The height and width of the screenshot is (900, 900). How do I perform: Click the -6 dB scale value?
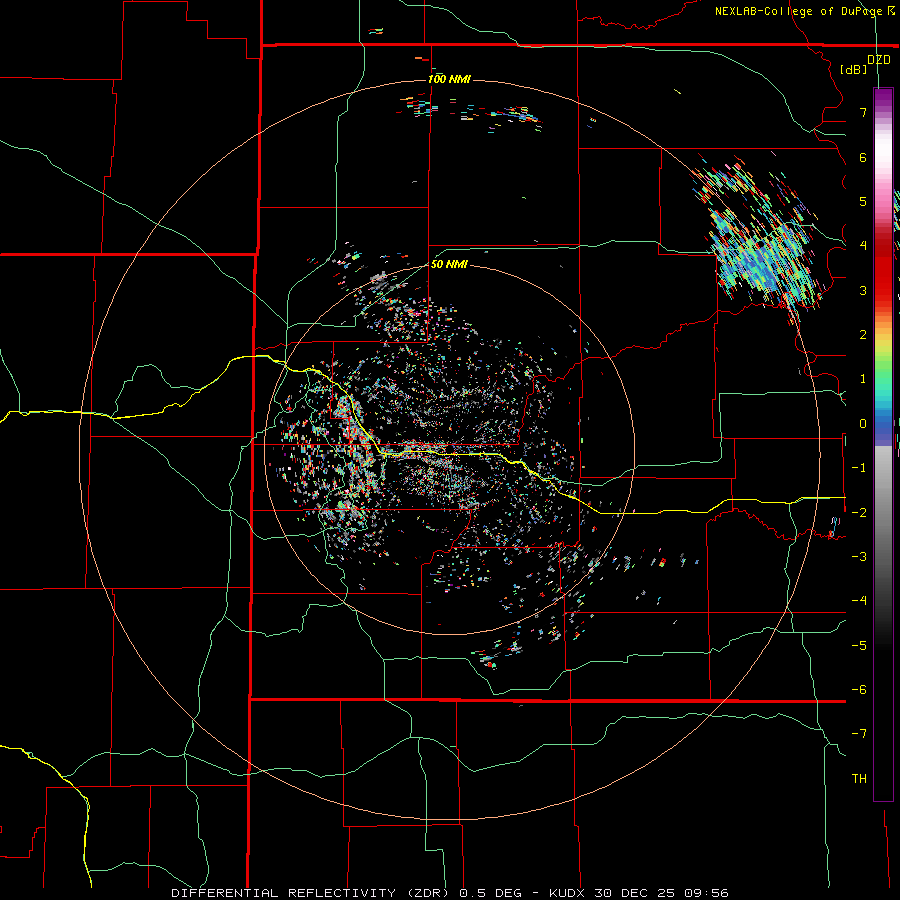859,690
